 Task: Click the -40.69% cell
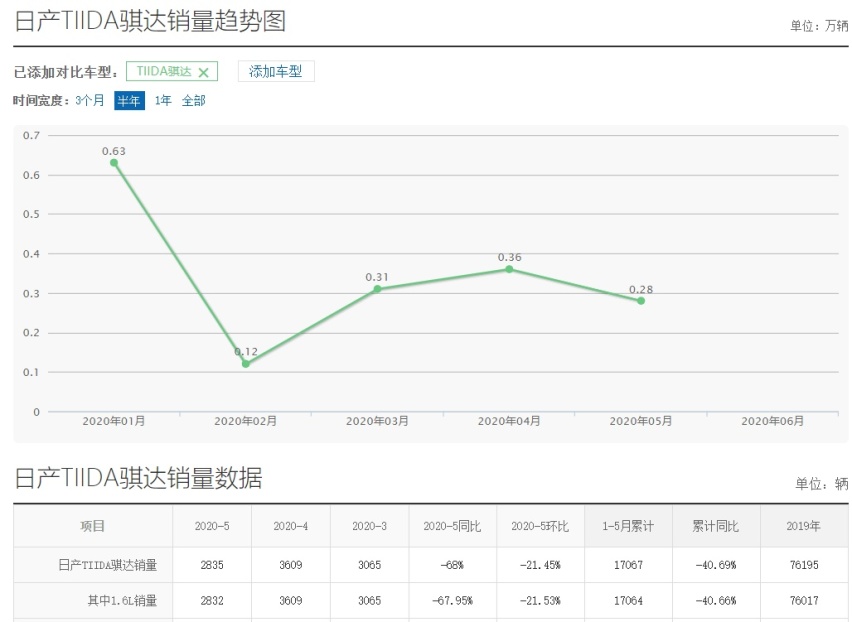[716, 565]
